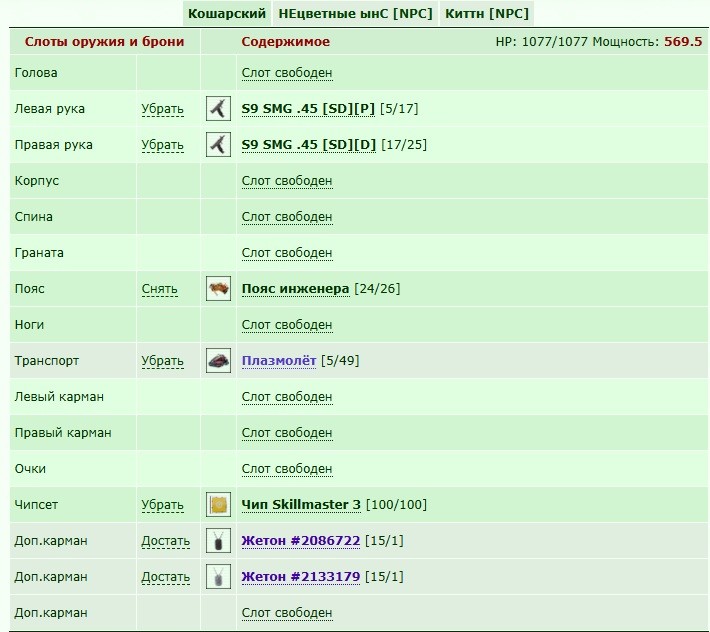Click Слот свободен for Очки
The width and height of the screenshot is (710, 632).
pos(287,469)
